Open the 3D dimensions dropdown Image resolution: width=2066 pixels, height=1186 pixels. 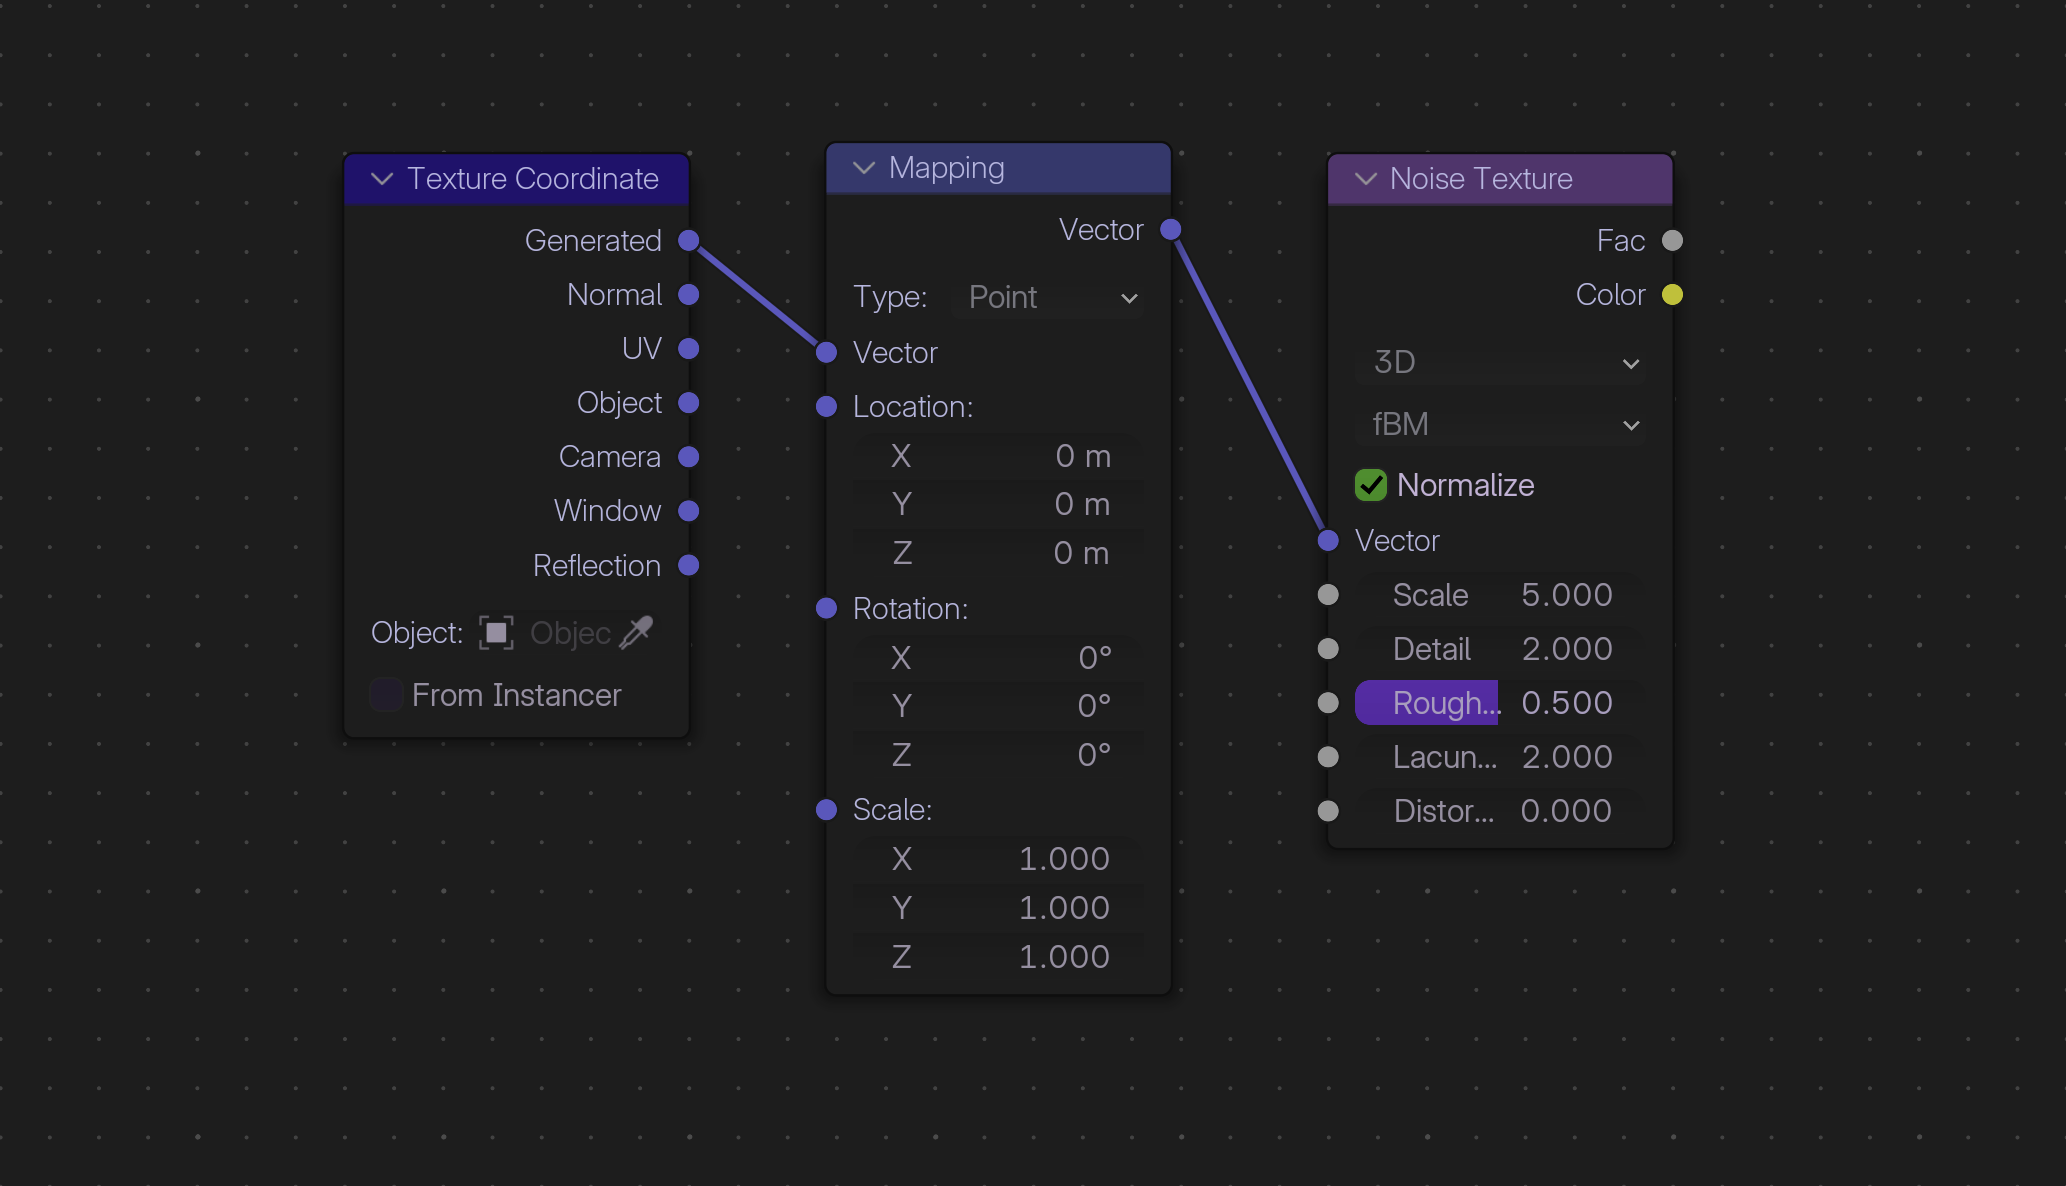1500,362
